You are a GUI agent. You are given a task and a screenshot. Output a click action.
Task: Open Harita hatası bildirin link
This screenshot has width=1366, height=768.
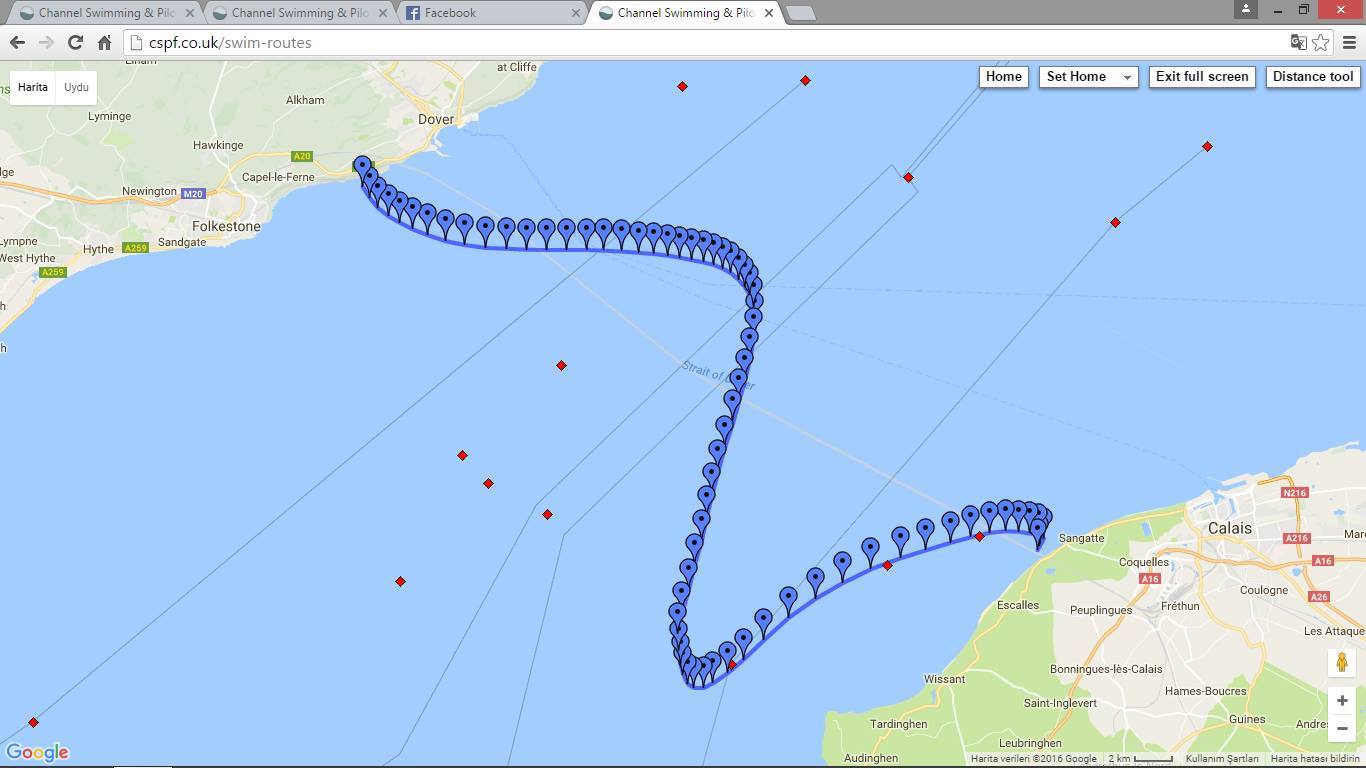coord(1315,759)
